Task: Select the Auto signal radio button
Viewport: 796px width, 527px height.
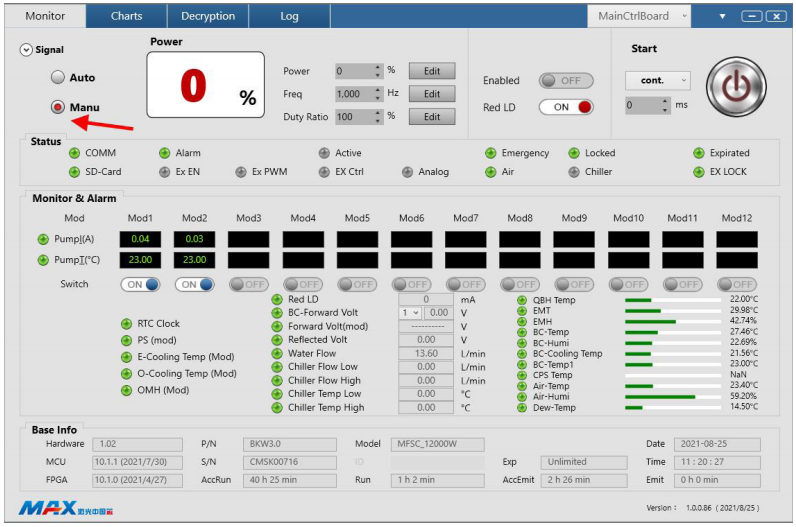Action: (x=58, y=77)
